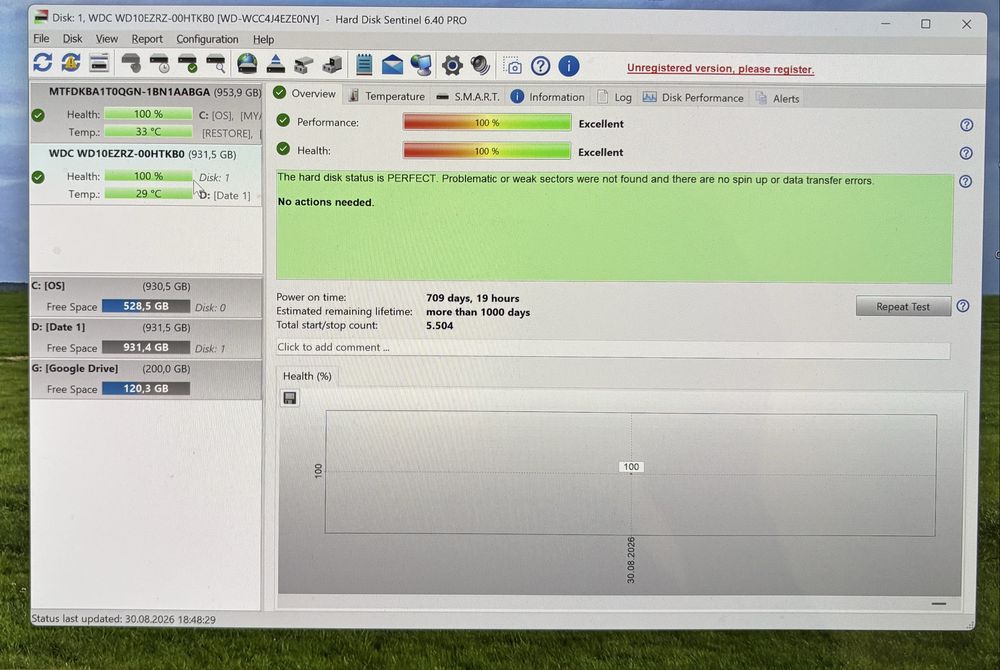Select the D: [Date 1] partition row
Viewport: 1000px width, 670px height.
point(146,338)
